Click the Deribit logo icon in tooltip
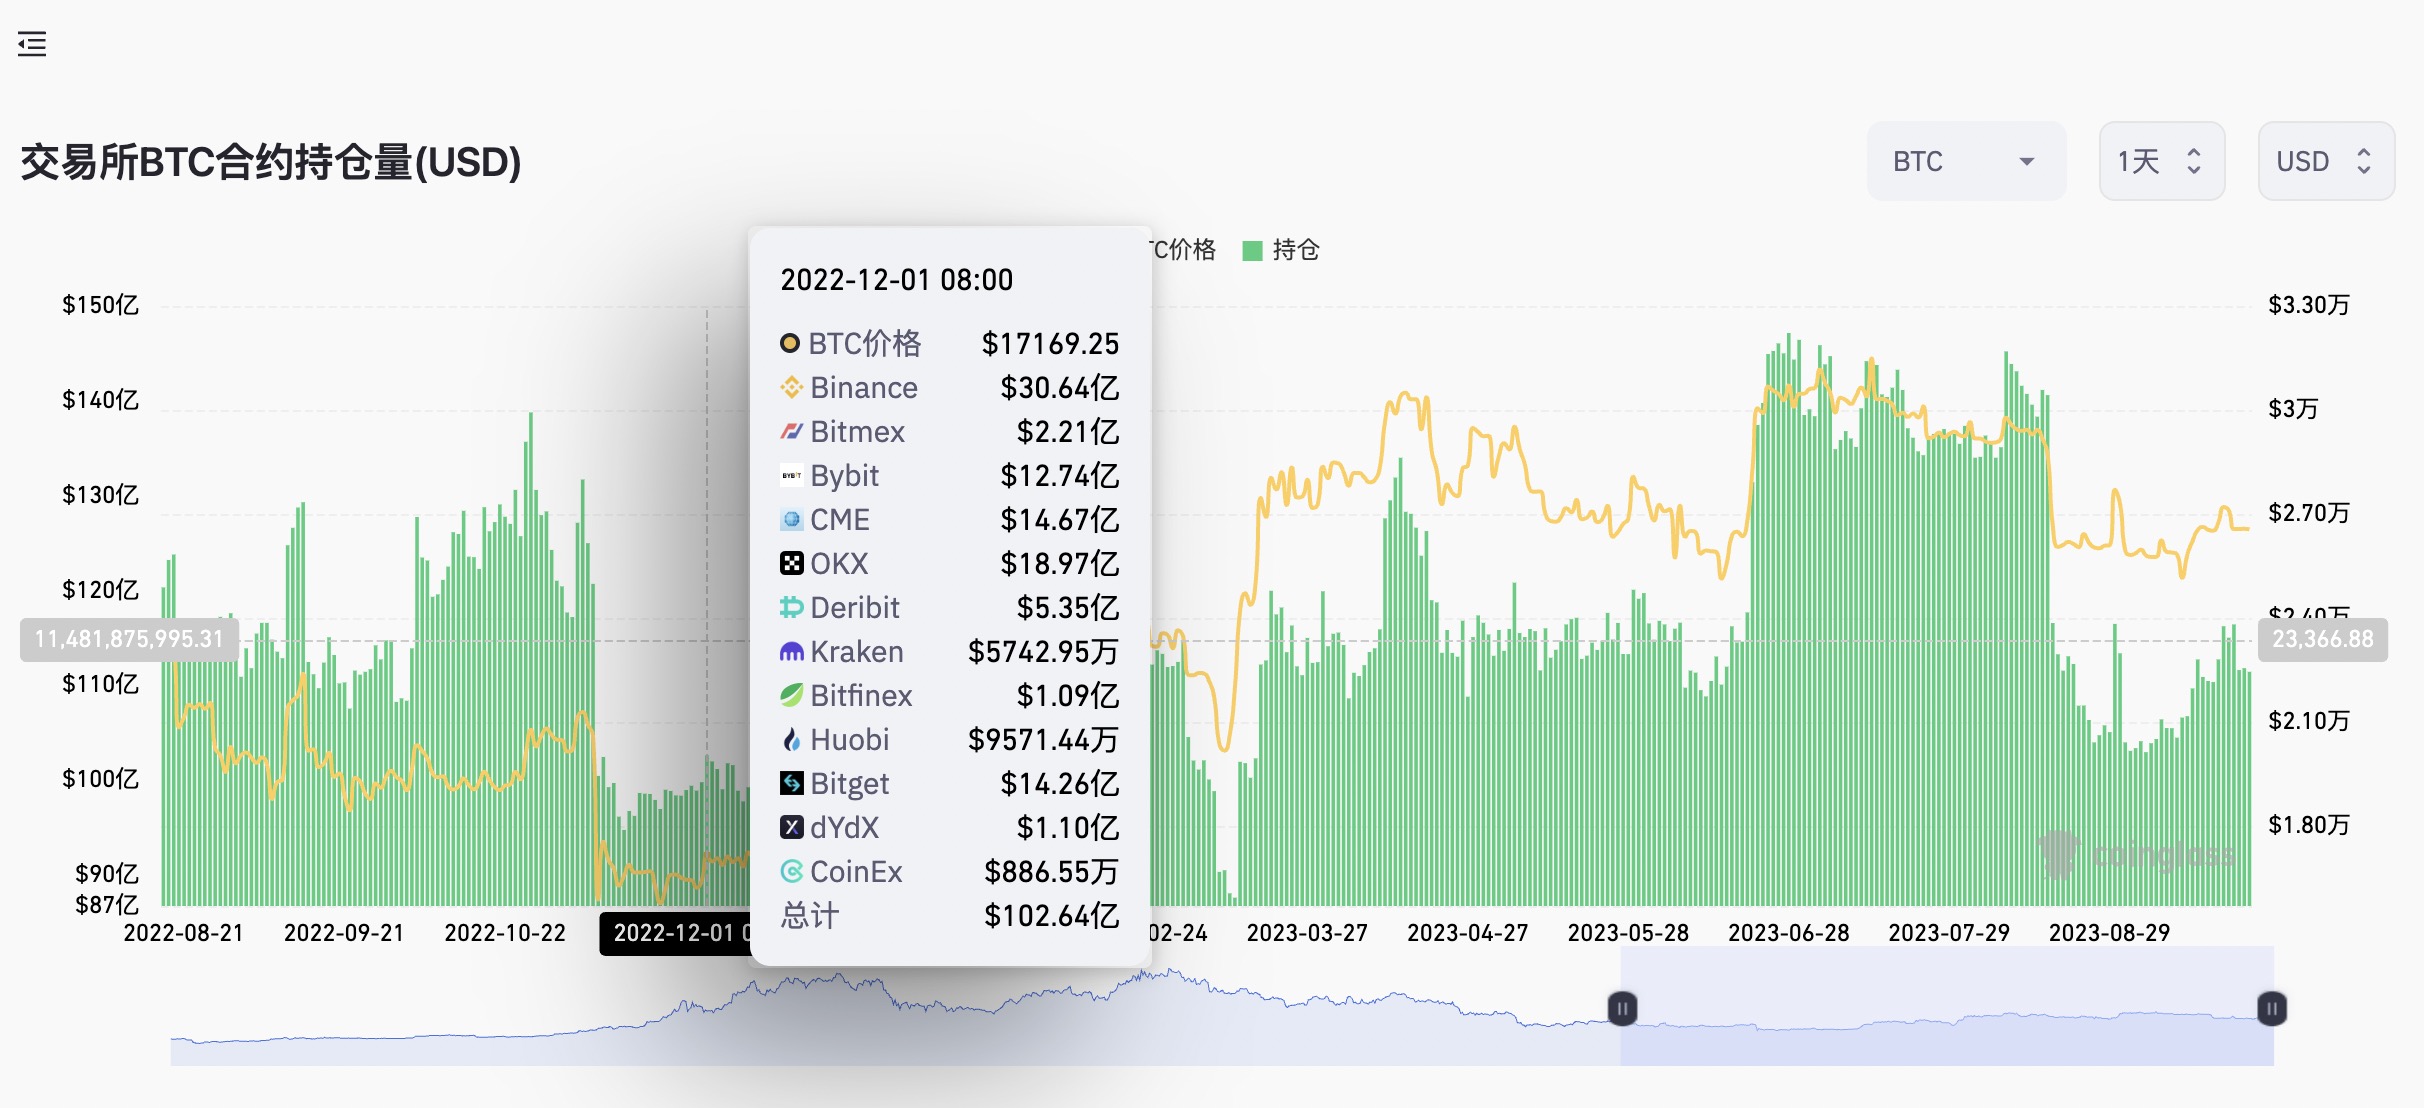Image resolution: width=2424 pixels, height=1108 pixels. click(791, 607)
